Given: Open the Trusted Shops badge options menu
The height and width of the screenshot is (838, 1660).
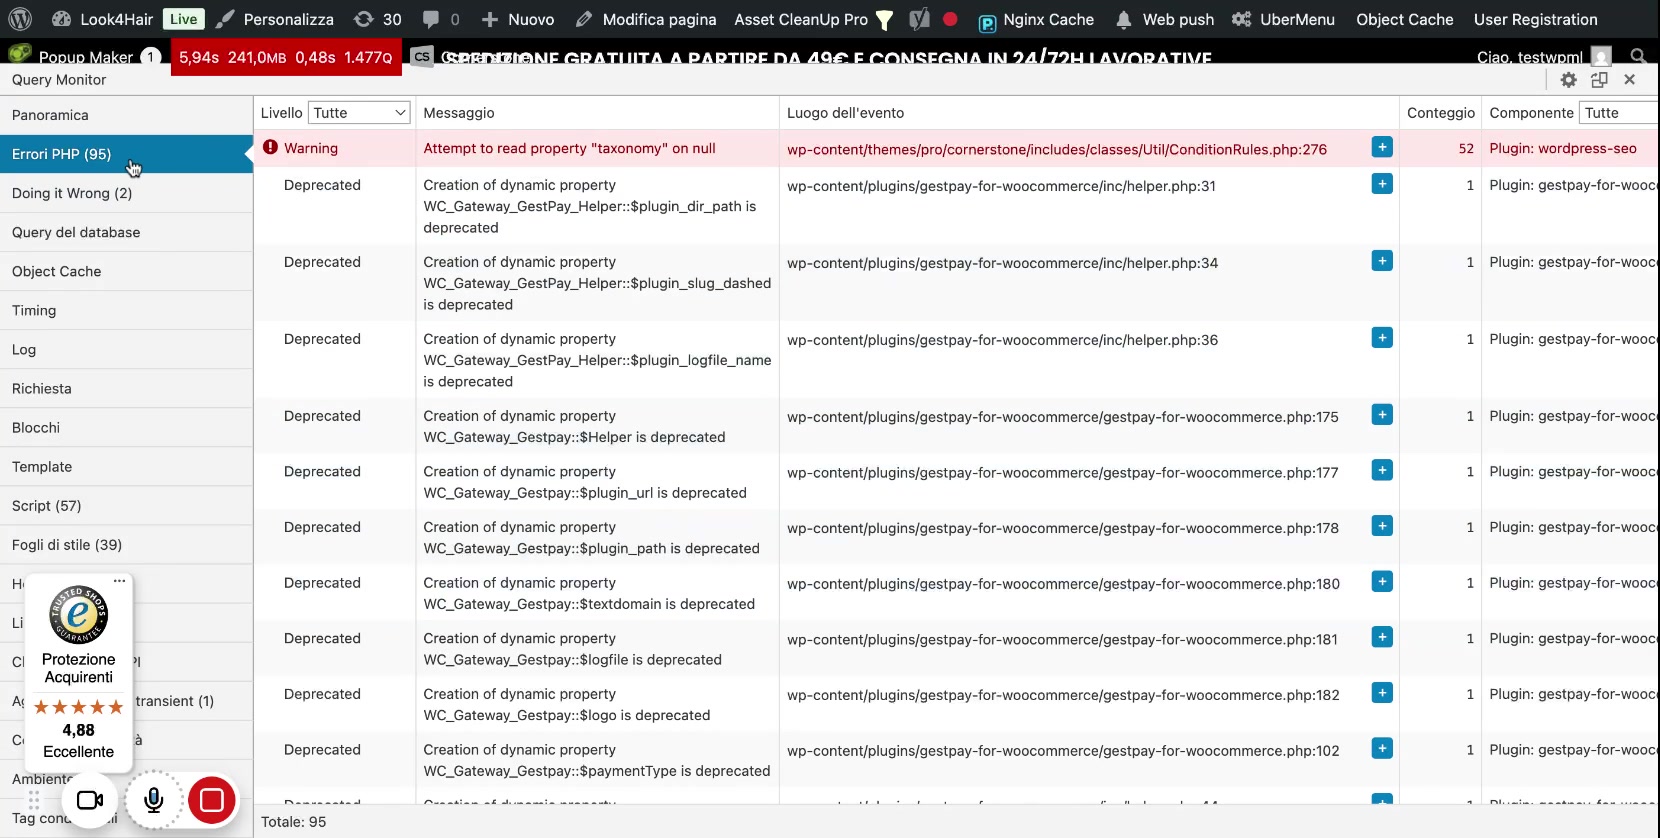Looking at the screenshot, I should tap(119, 581).
